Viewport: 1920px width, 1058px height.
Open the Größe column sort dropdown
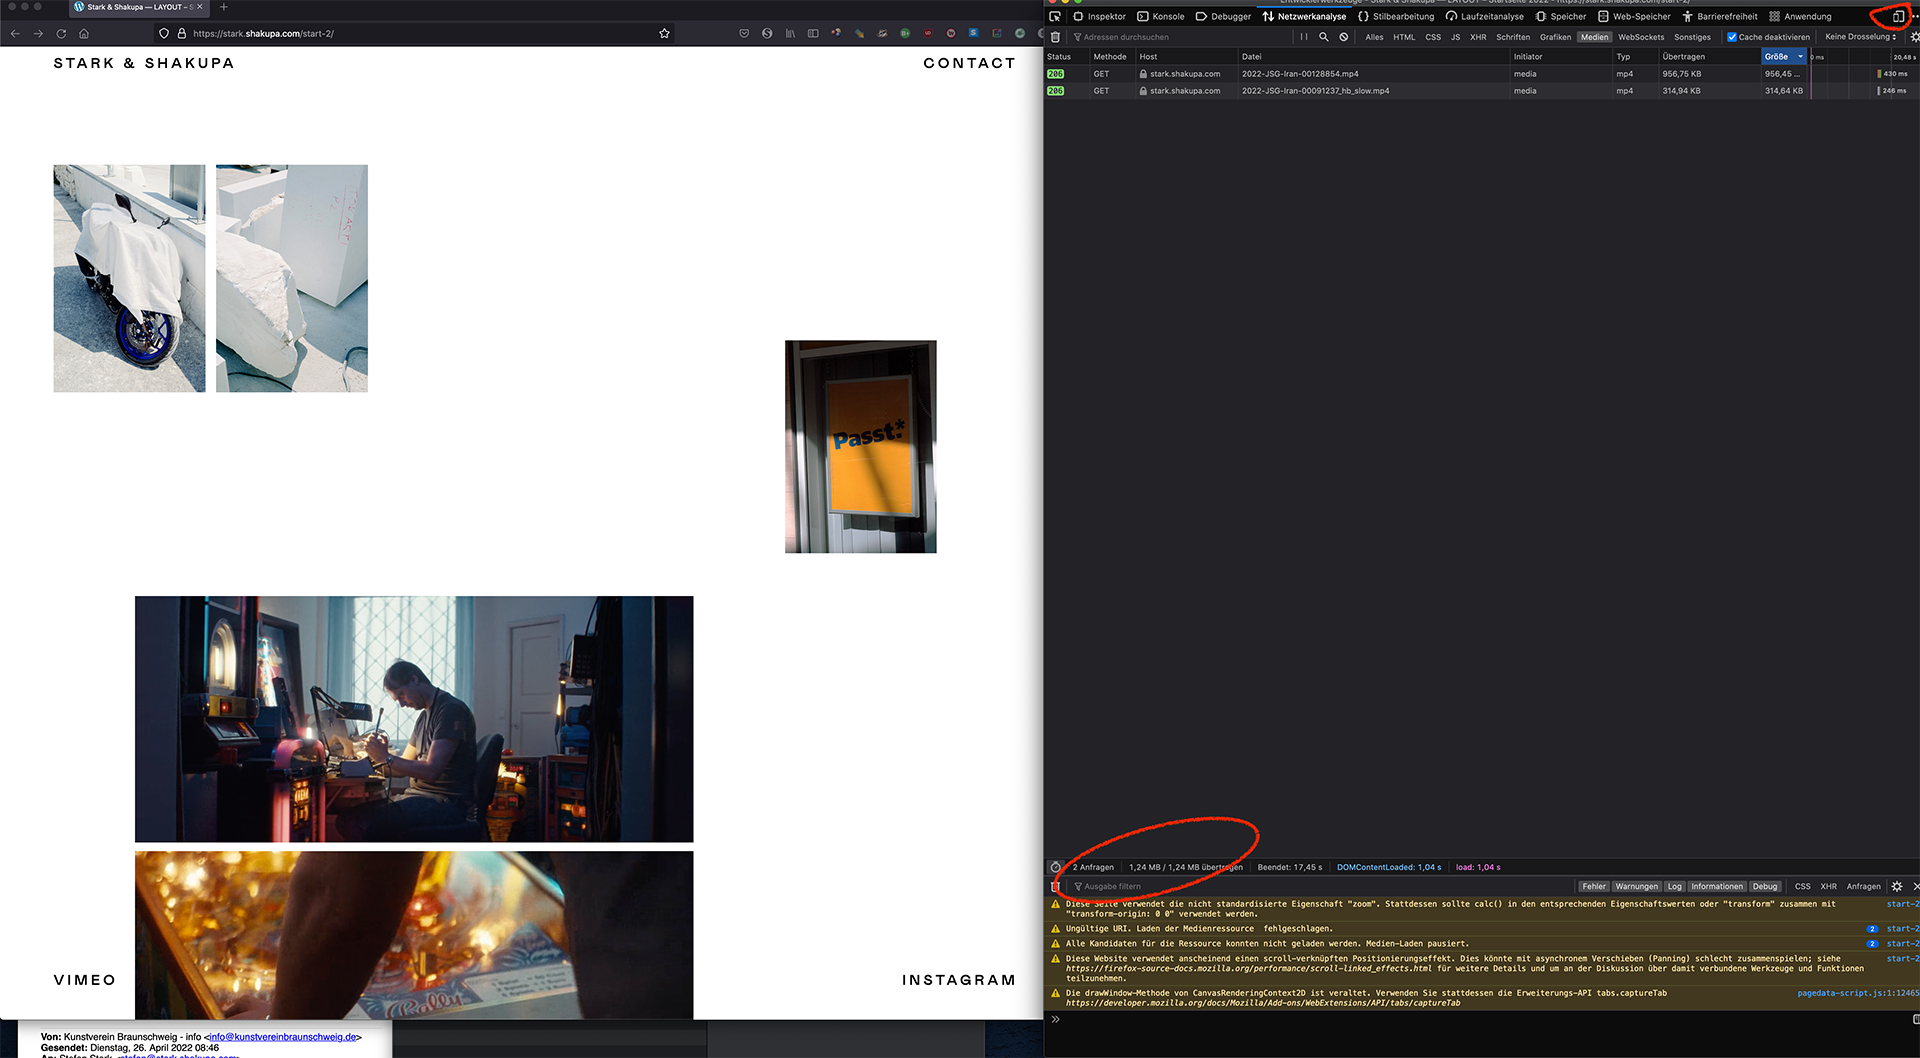[1800, 57]
